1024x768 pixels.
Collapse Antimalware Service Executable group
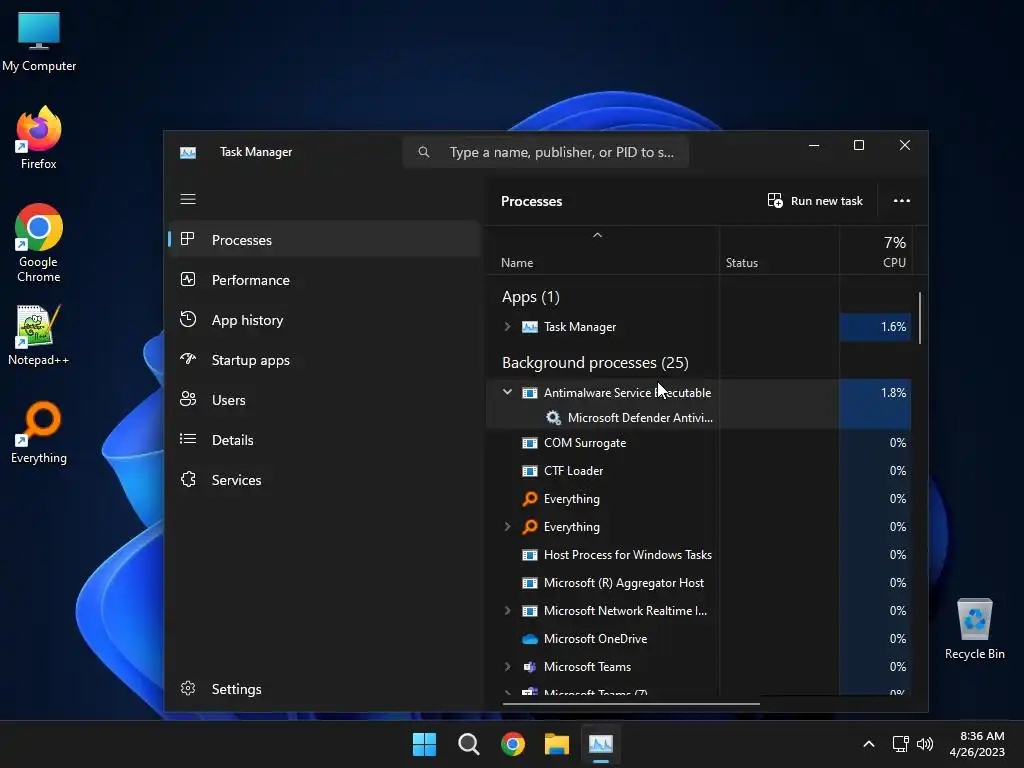[507, 392]
